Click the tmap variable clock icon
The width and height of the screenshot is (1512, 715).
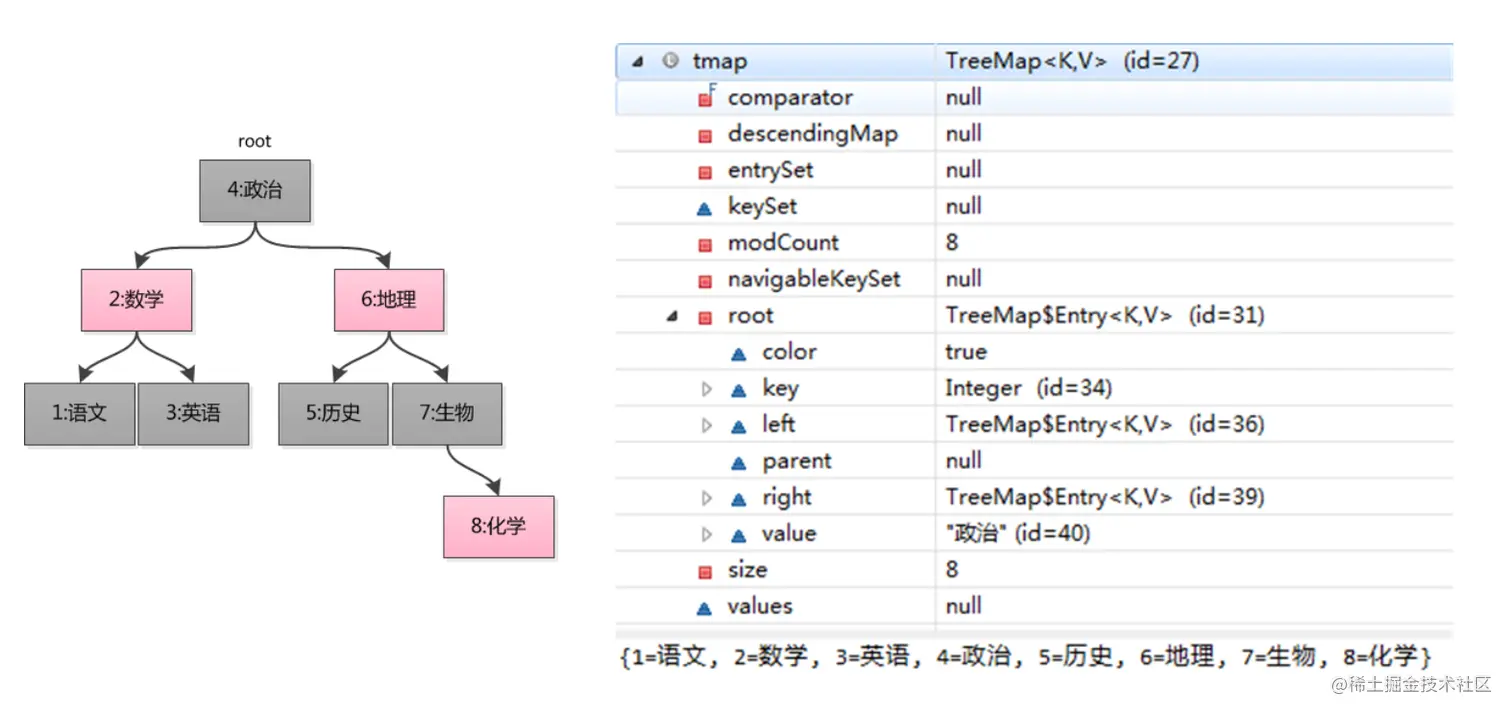click(x=671, y=61)
